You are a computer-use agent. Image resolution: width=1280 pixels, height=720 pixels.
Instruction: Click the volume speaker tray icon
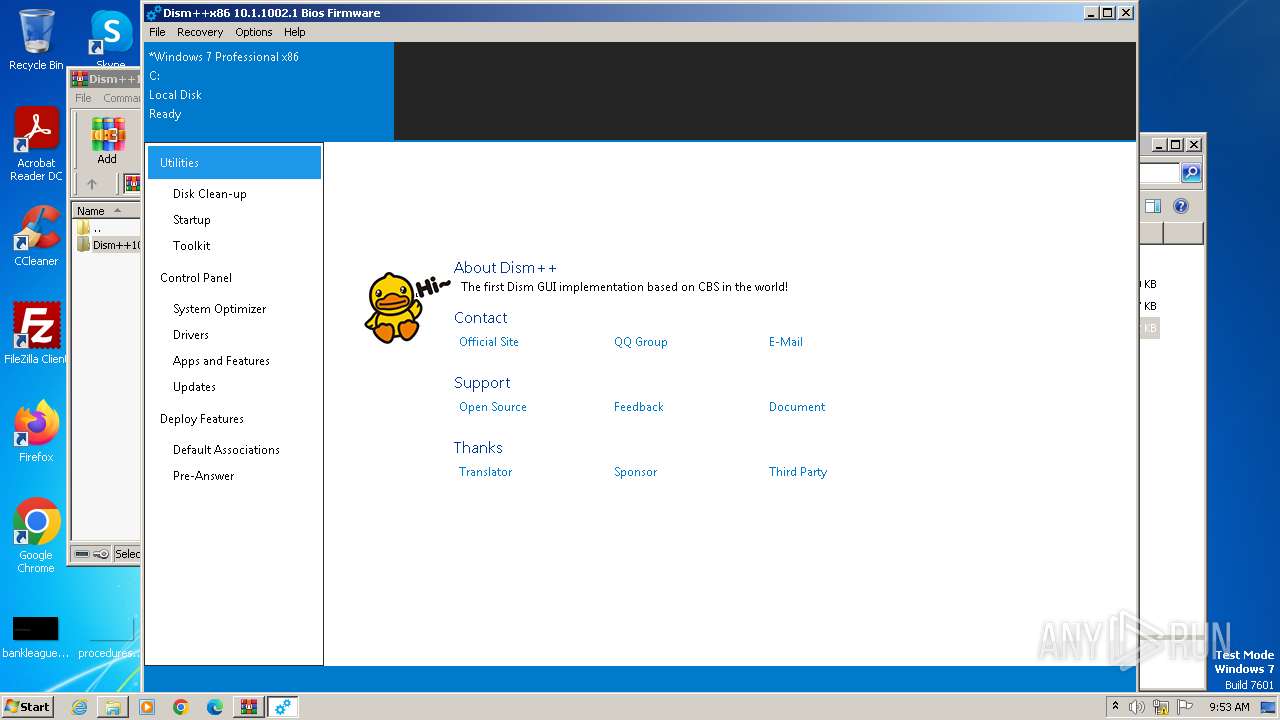tap(1137, 707)
